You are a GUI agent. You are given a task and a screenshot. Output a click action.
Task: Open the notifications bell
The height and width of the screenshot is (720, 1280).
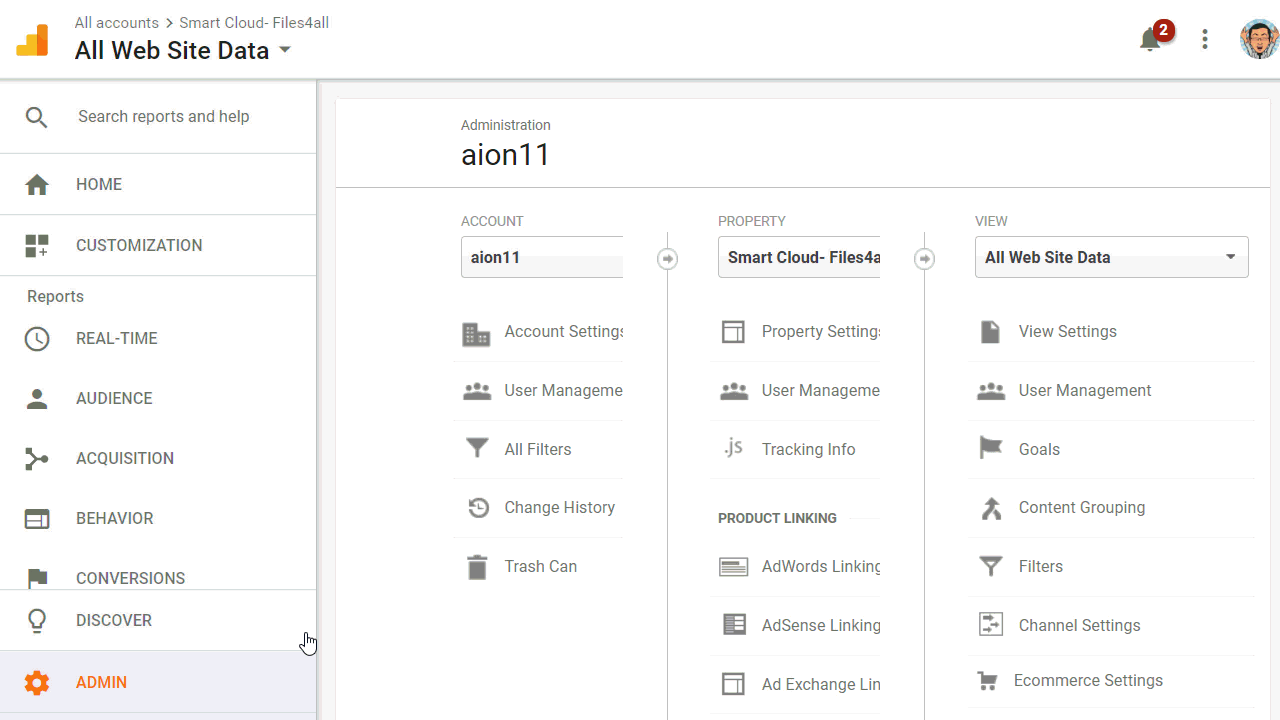[x=1150, y=40]
